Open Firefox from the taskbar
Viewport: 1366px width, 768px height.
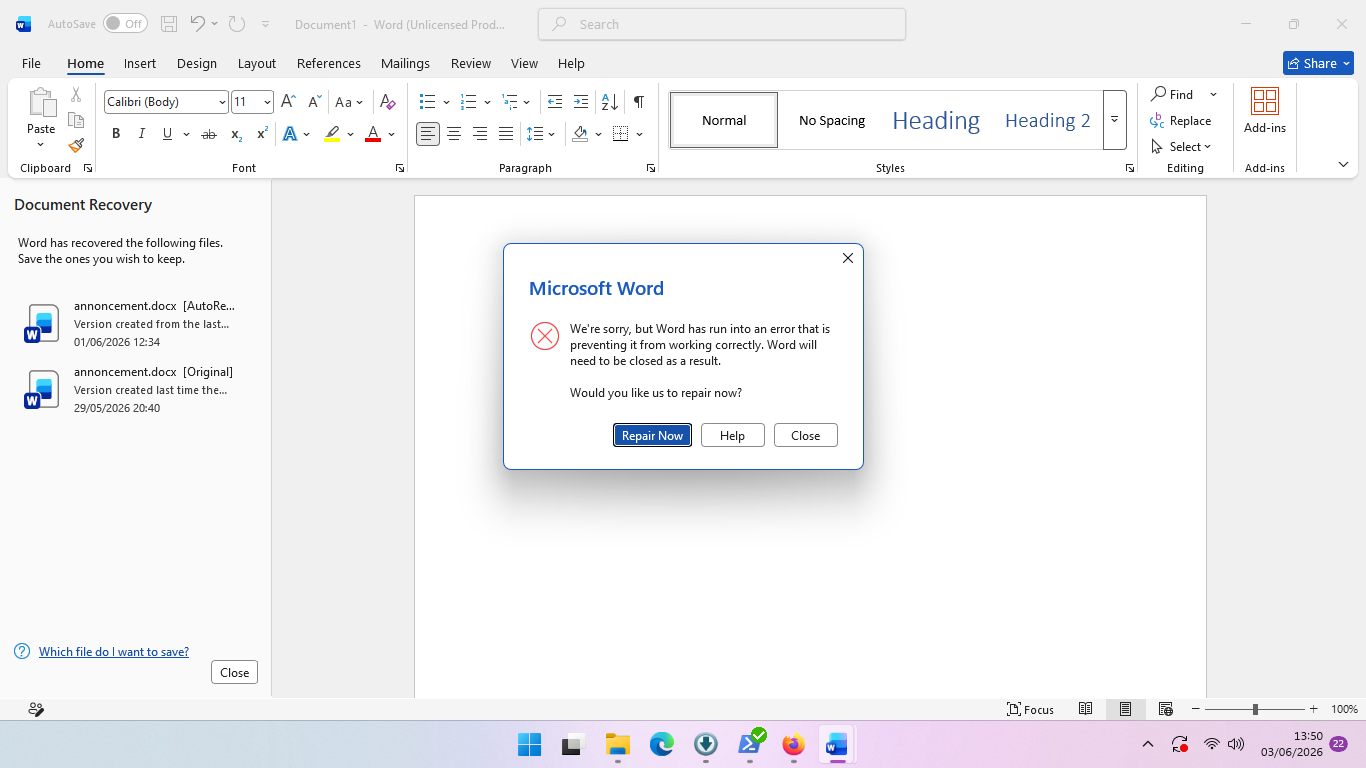793,744
